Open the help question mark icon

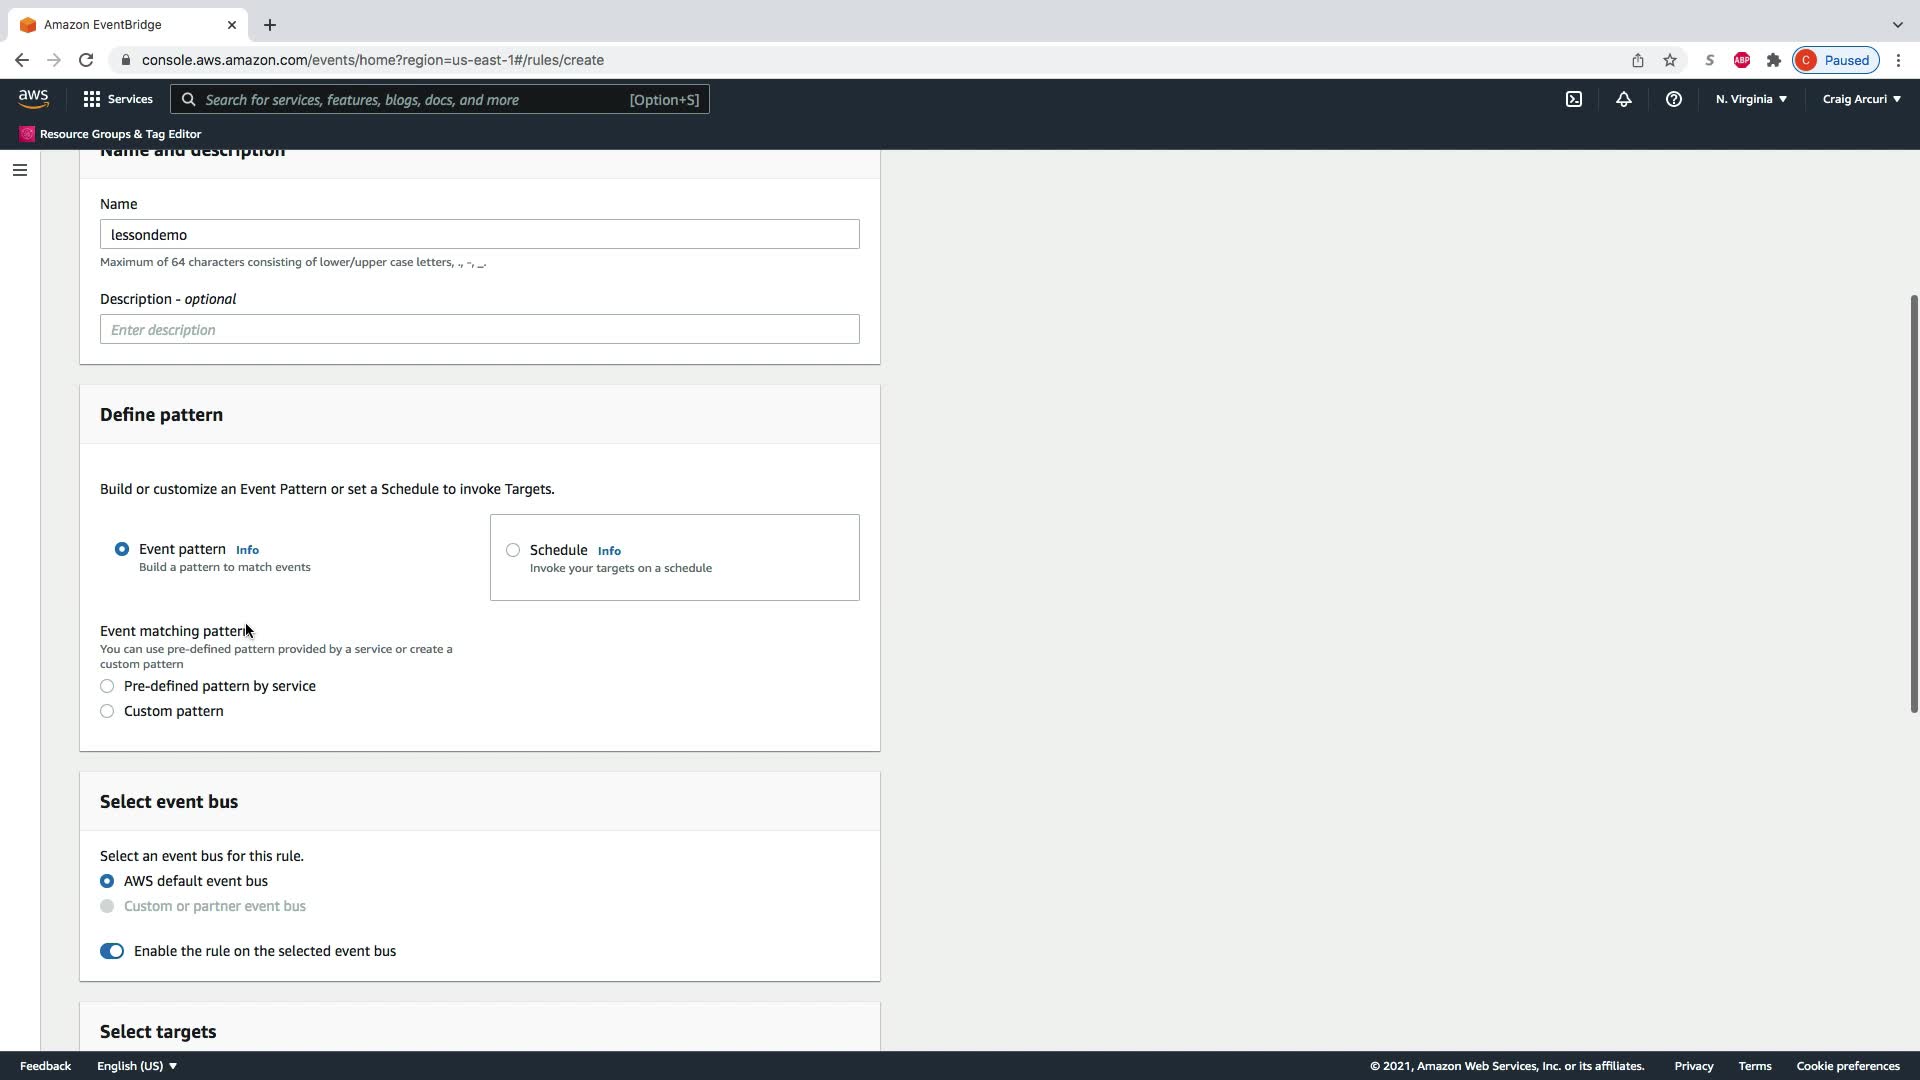pyautogui.click(x=1673, y=99)
